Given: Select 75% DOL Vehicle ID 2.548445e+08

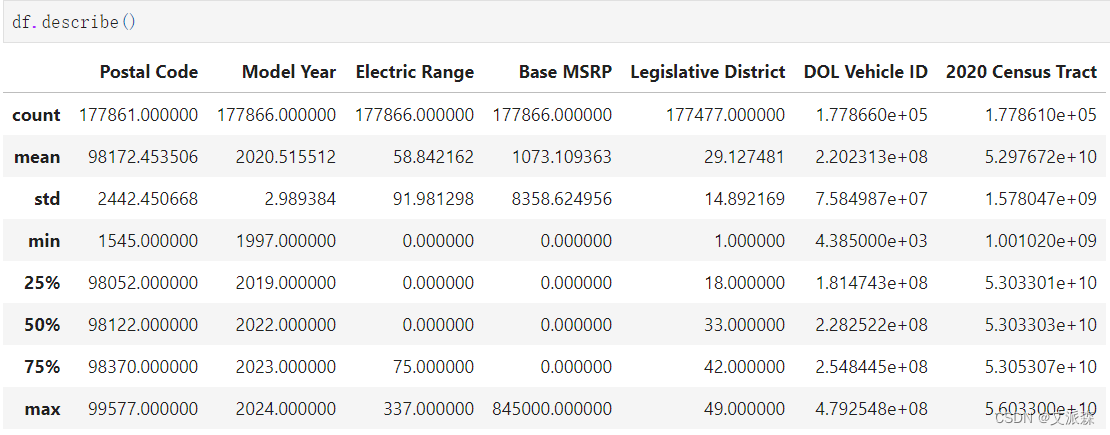Looking at the screenshot, I should 871,367.
